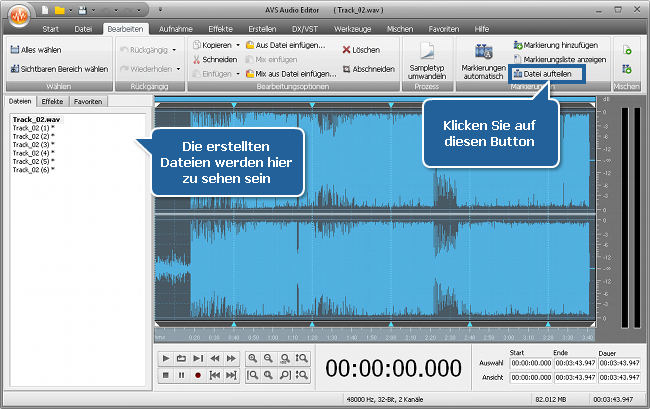Pause playback with the pause button

[182, 375]
